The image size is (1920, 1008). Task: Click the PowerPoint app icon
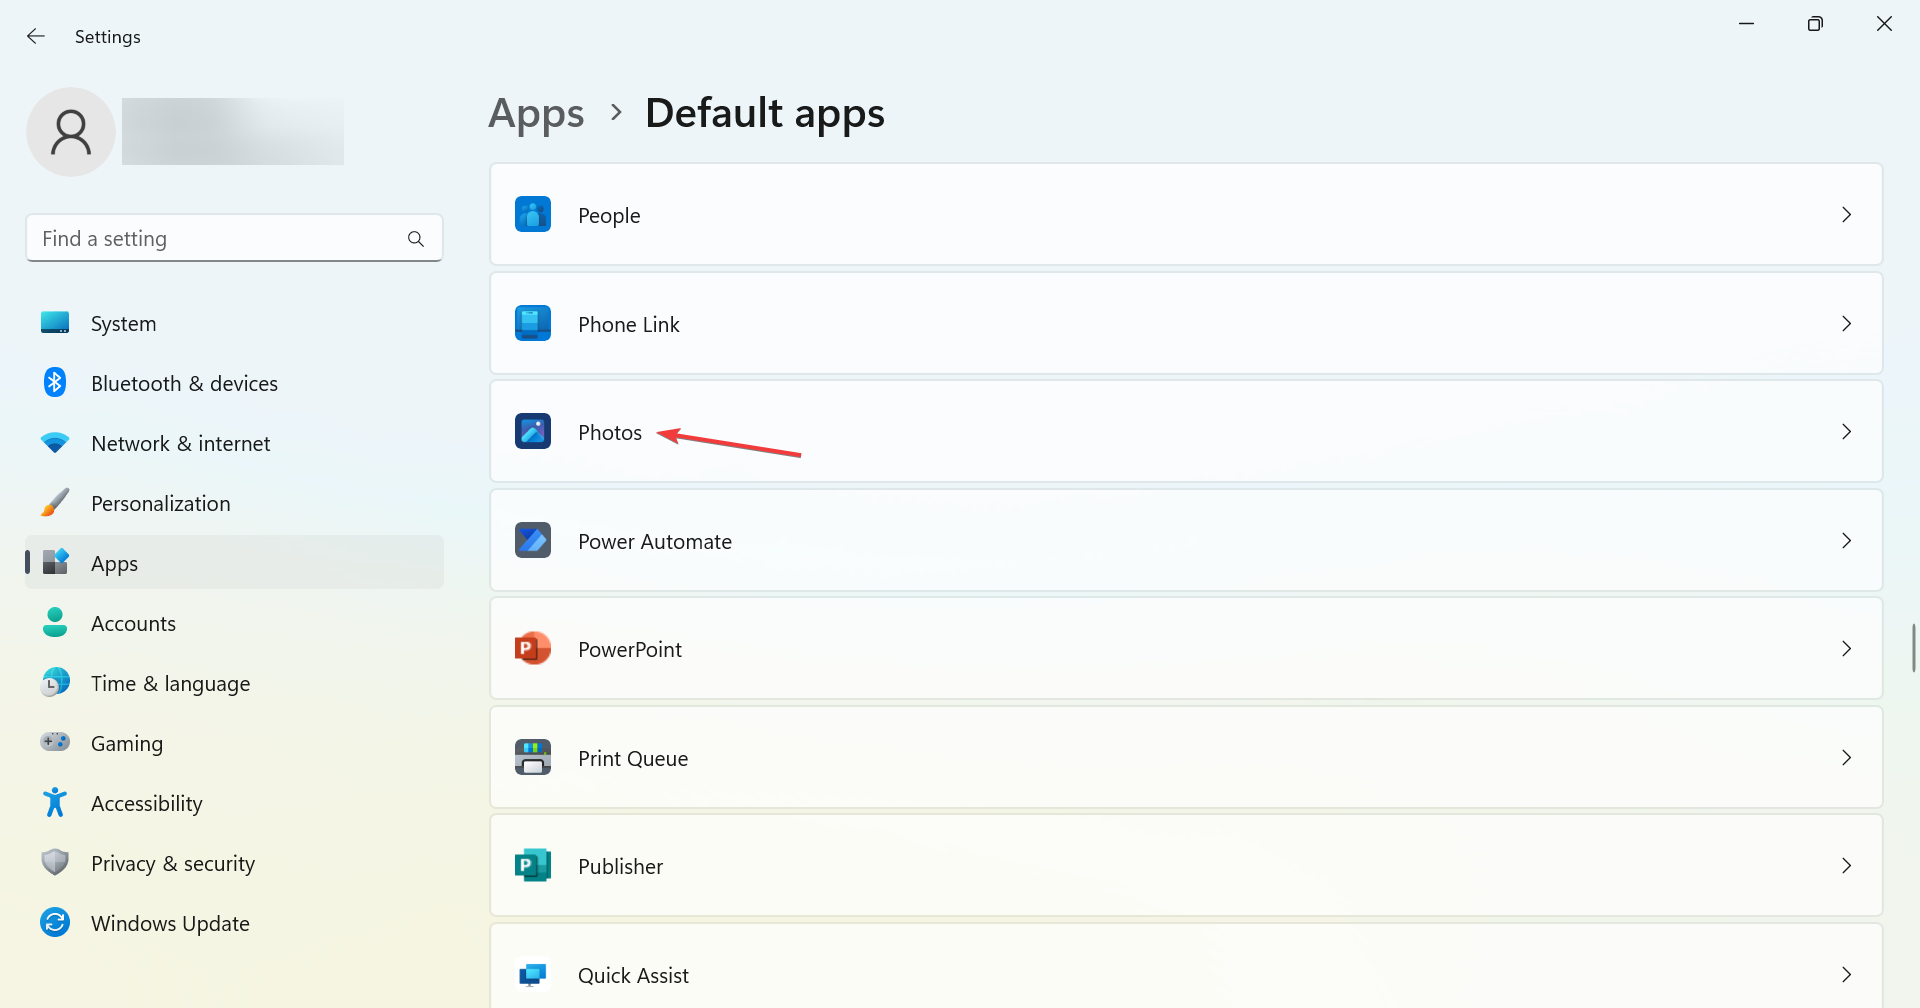coord(533,648)
